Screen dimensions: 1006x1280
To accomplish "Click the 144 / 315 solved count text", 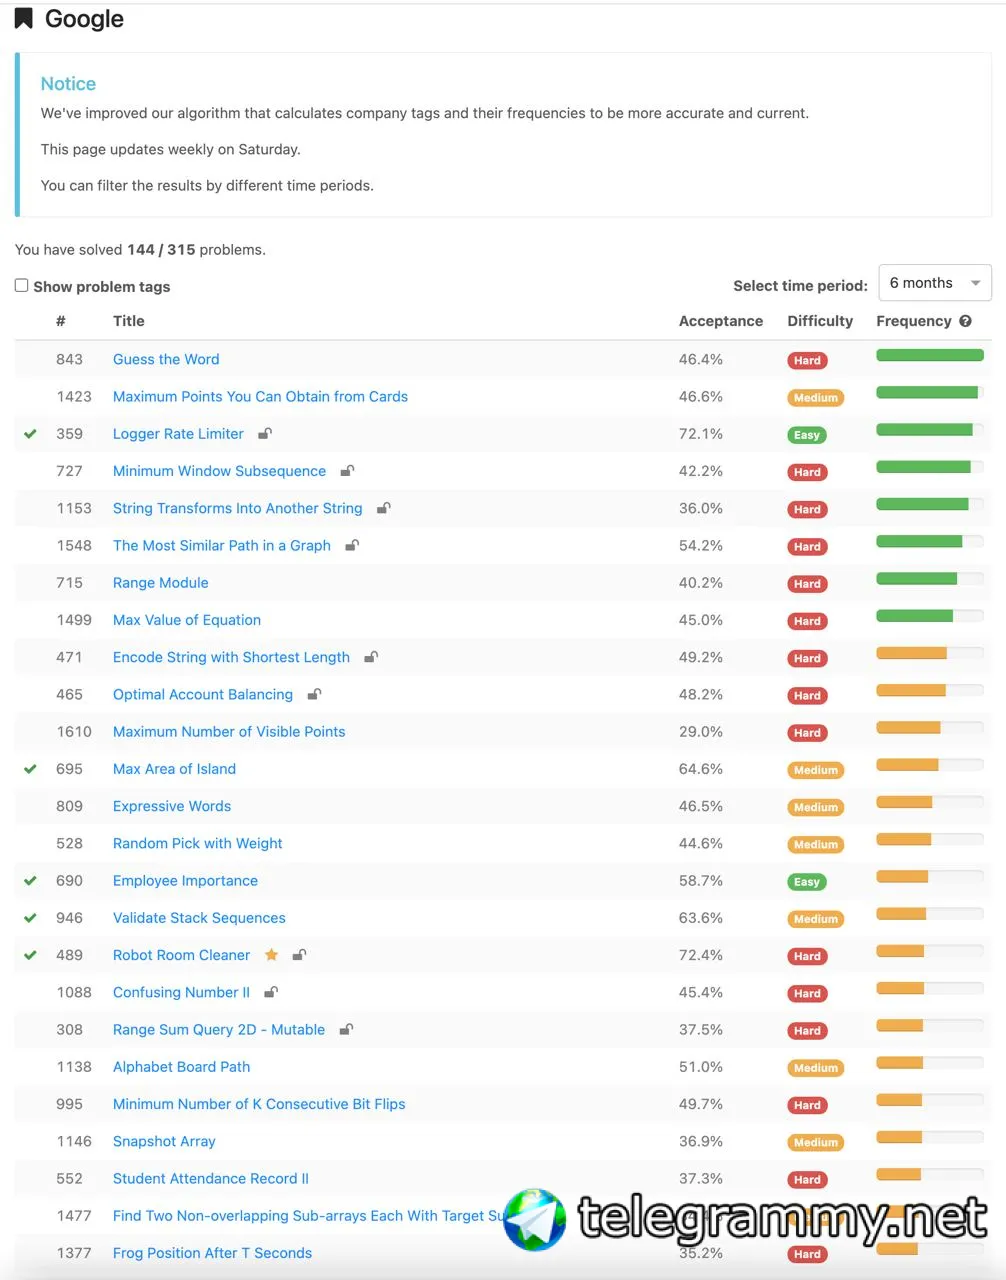I will pyautogui.click(x=161, y=249).
